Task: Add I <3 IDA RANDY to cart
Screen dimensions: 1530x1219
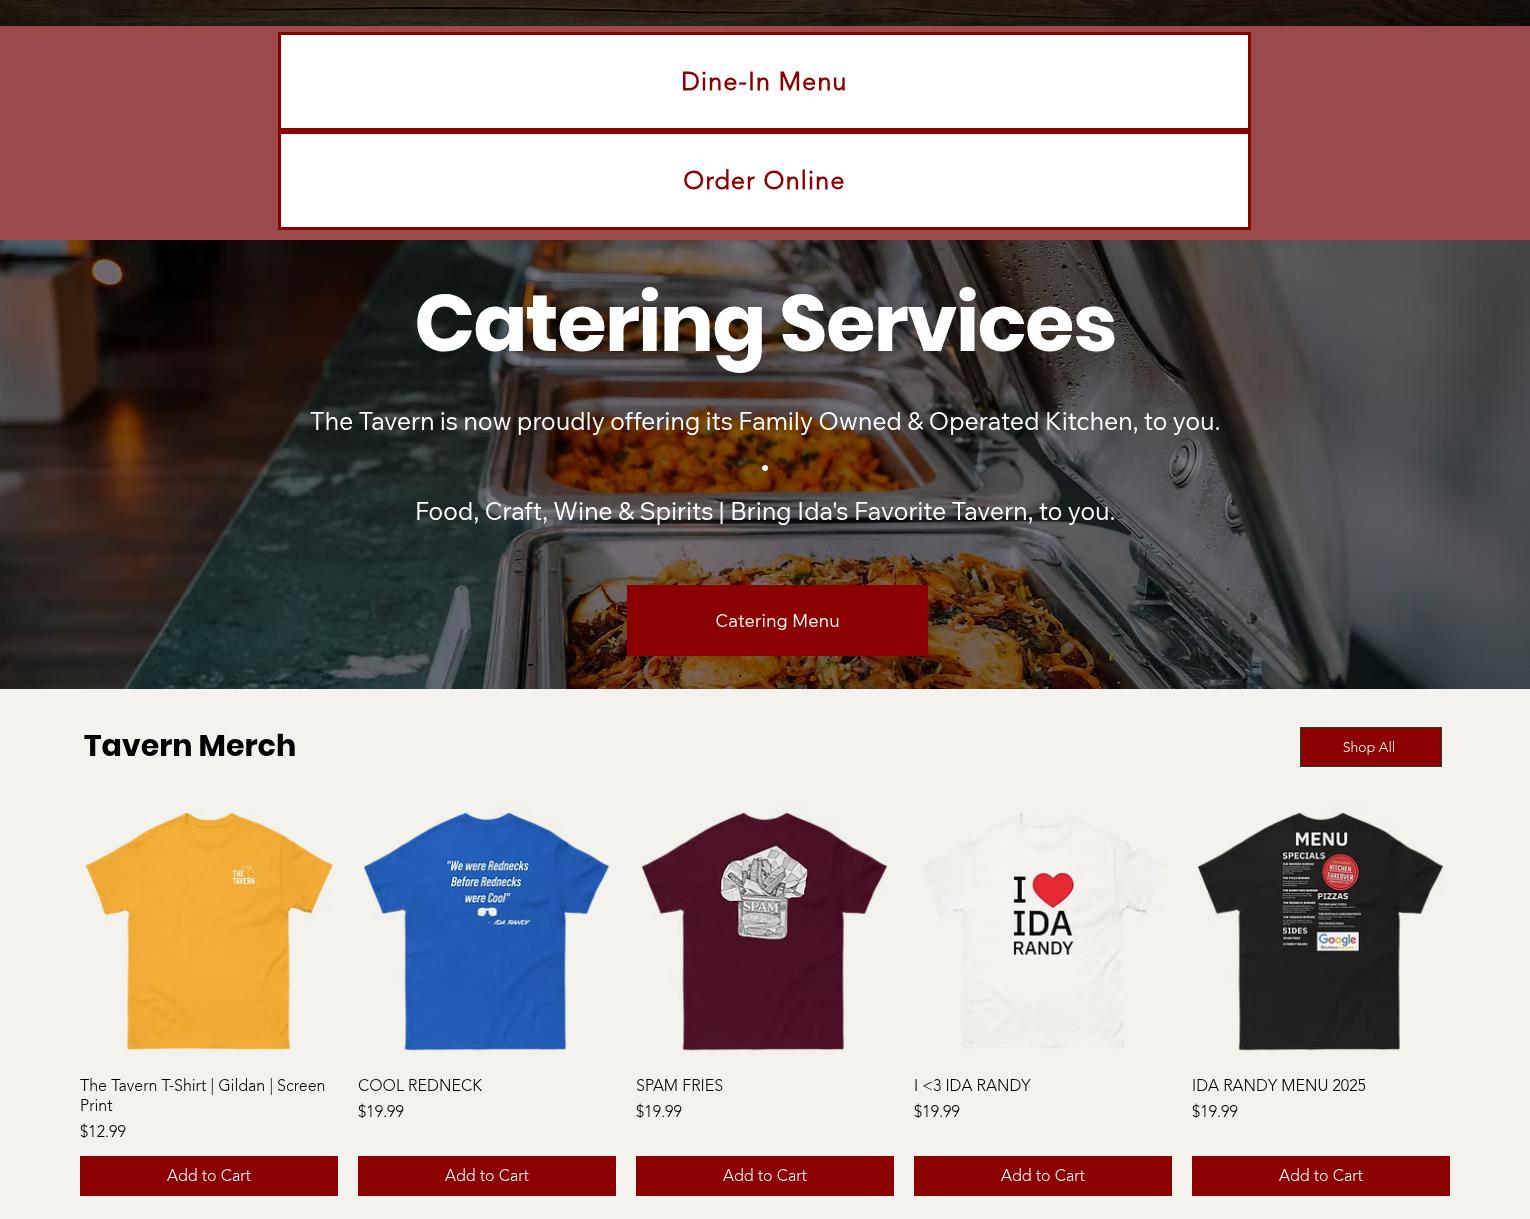Action: pos(1043,1176)
